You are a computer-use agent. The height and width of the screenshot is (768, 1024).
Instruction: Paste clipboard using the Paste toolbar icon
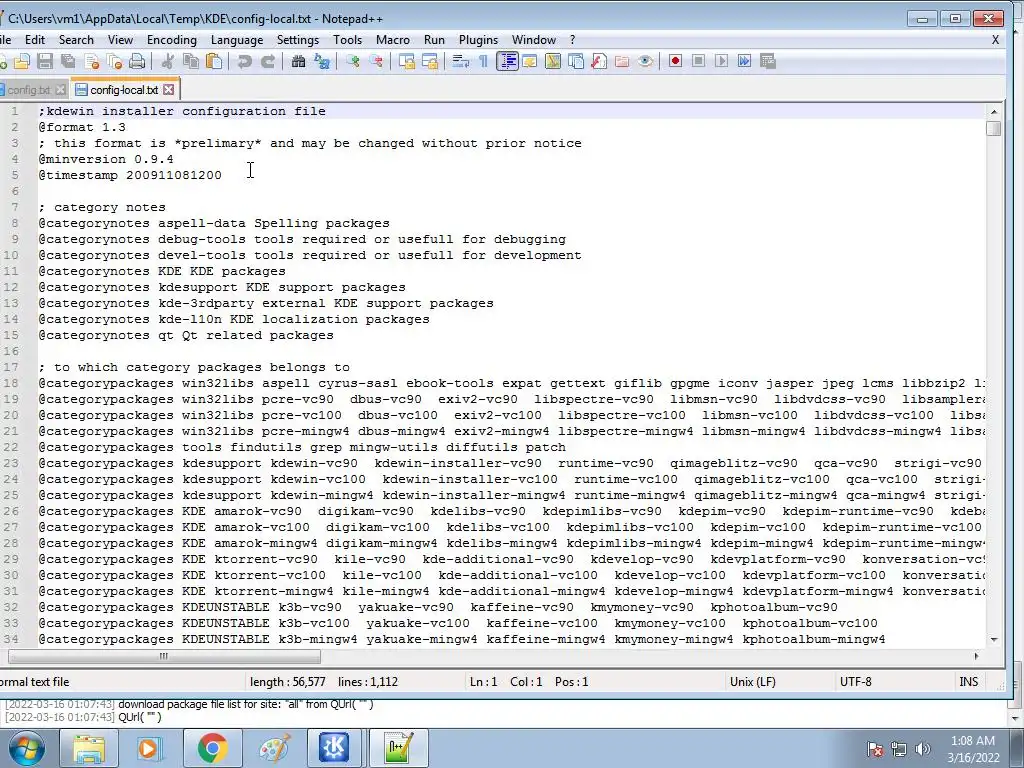(x=214, y=61)
